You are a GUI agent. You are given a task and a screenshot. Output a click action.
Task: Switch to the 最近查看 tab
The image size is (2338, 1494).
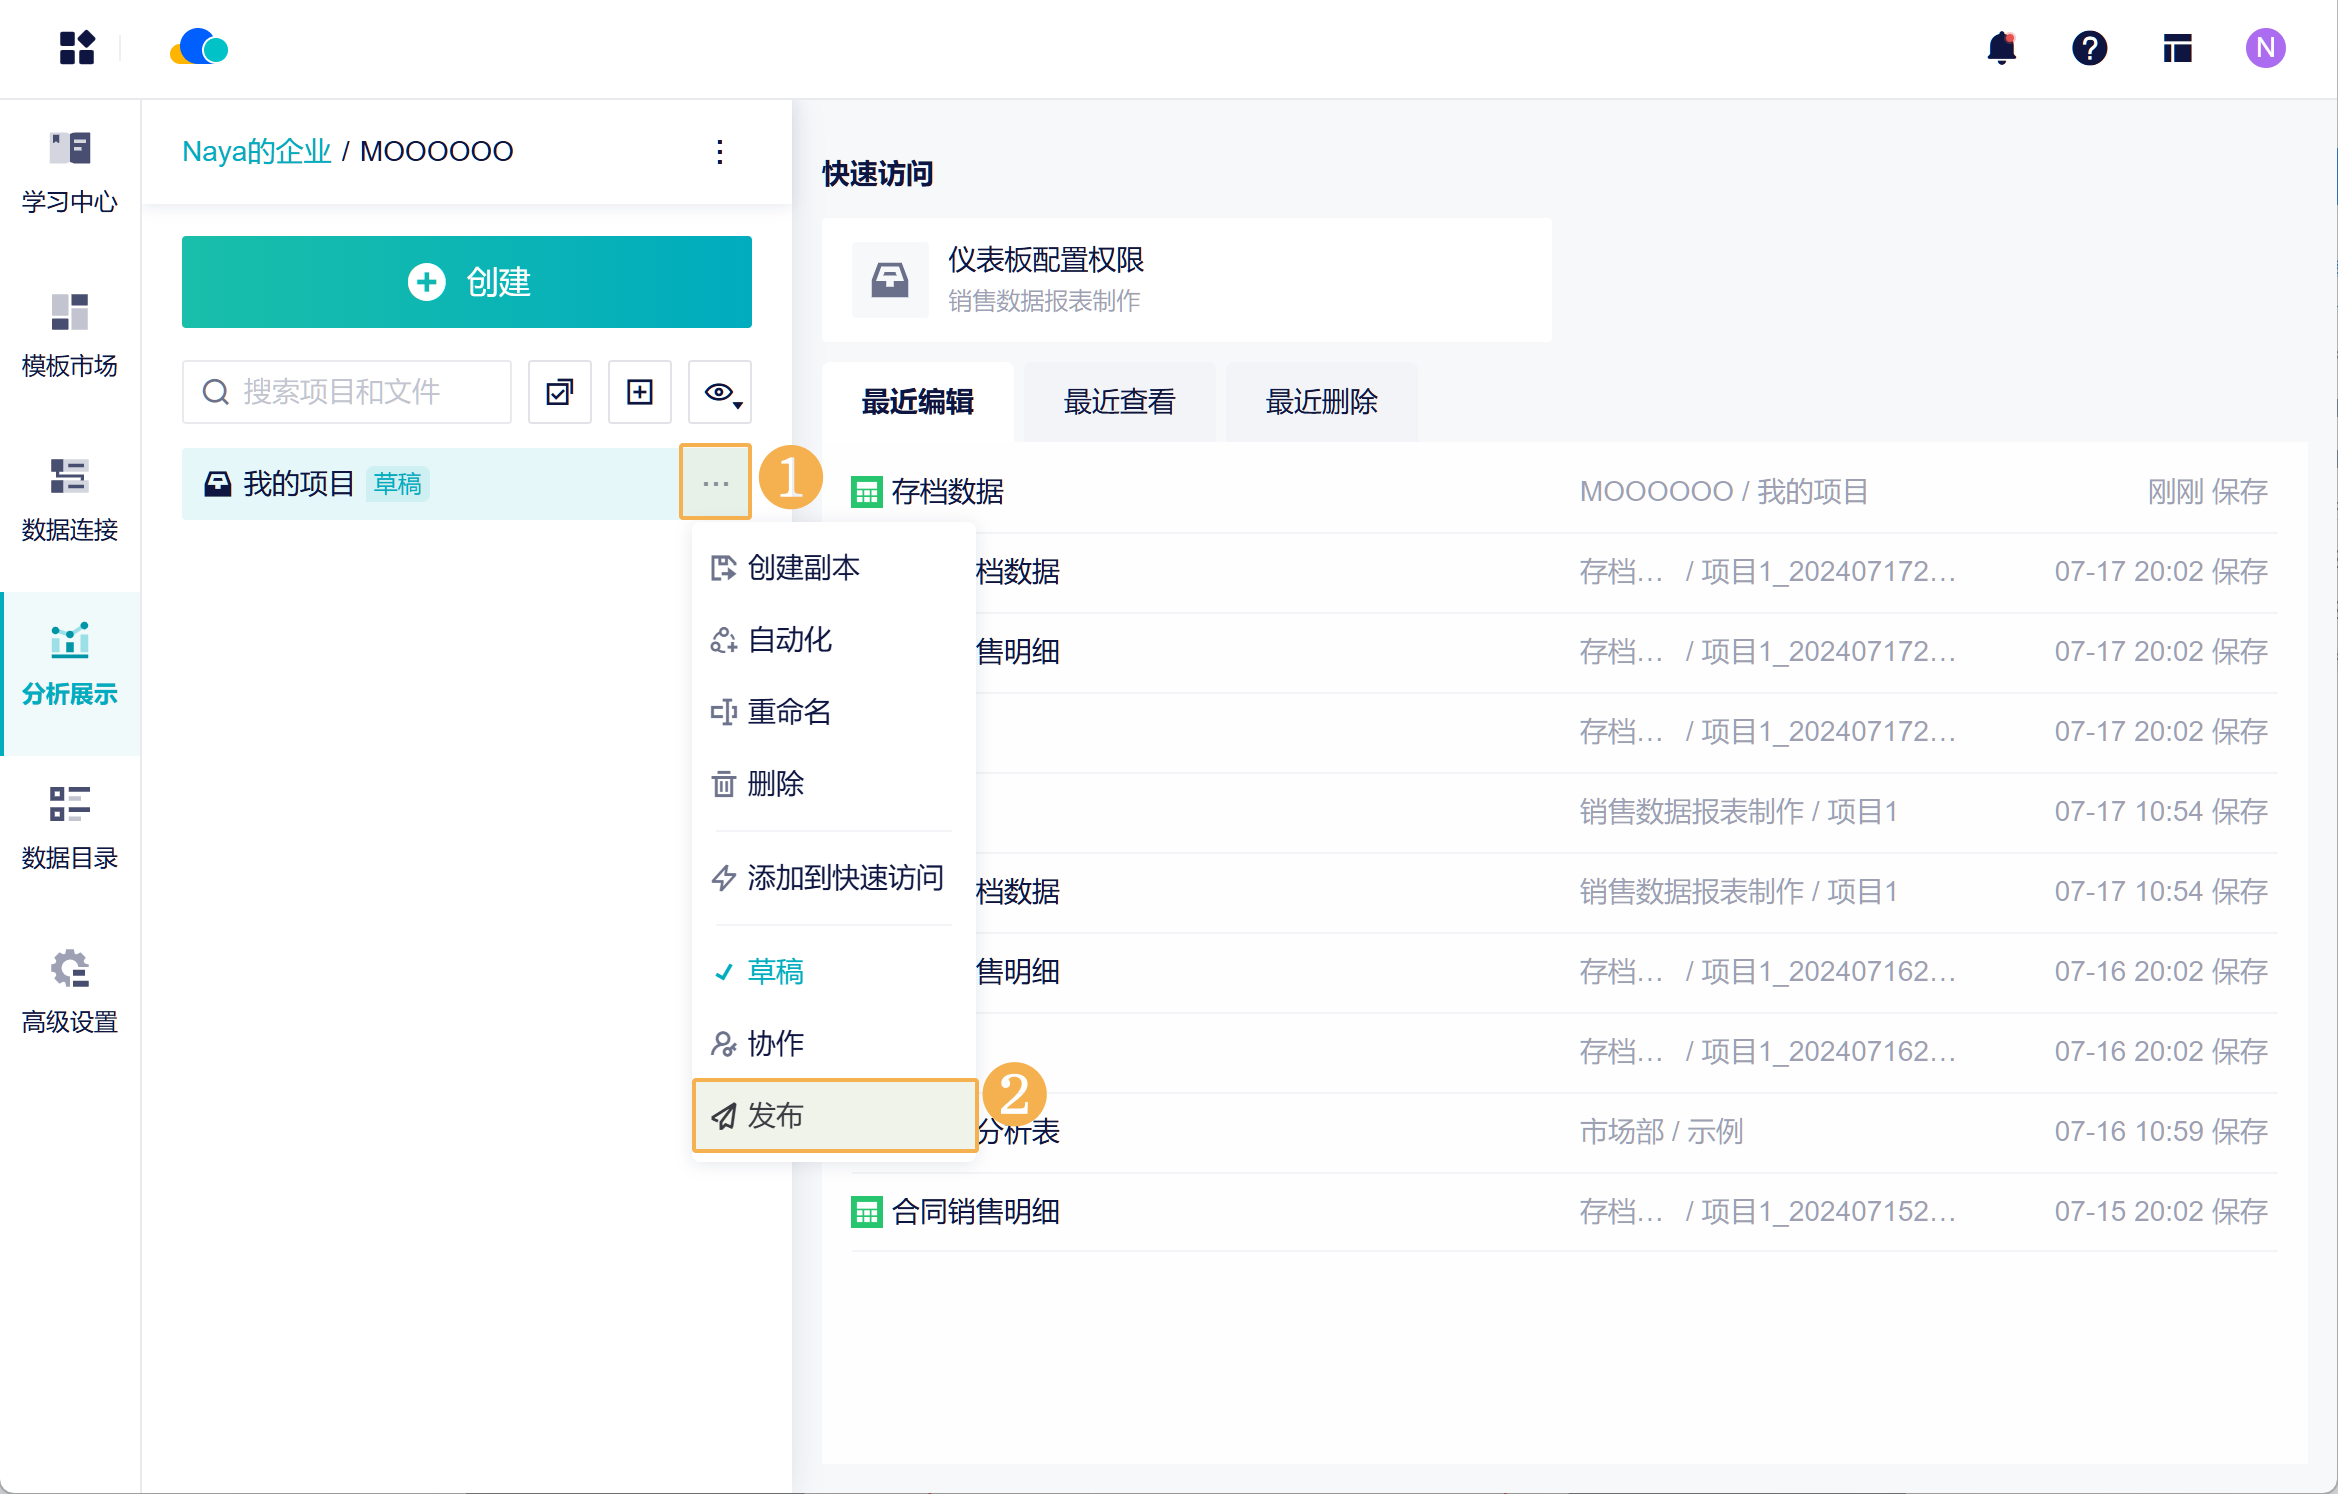[x=1120, y=402]
